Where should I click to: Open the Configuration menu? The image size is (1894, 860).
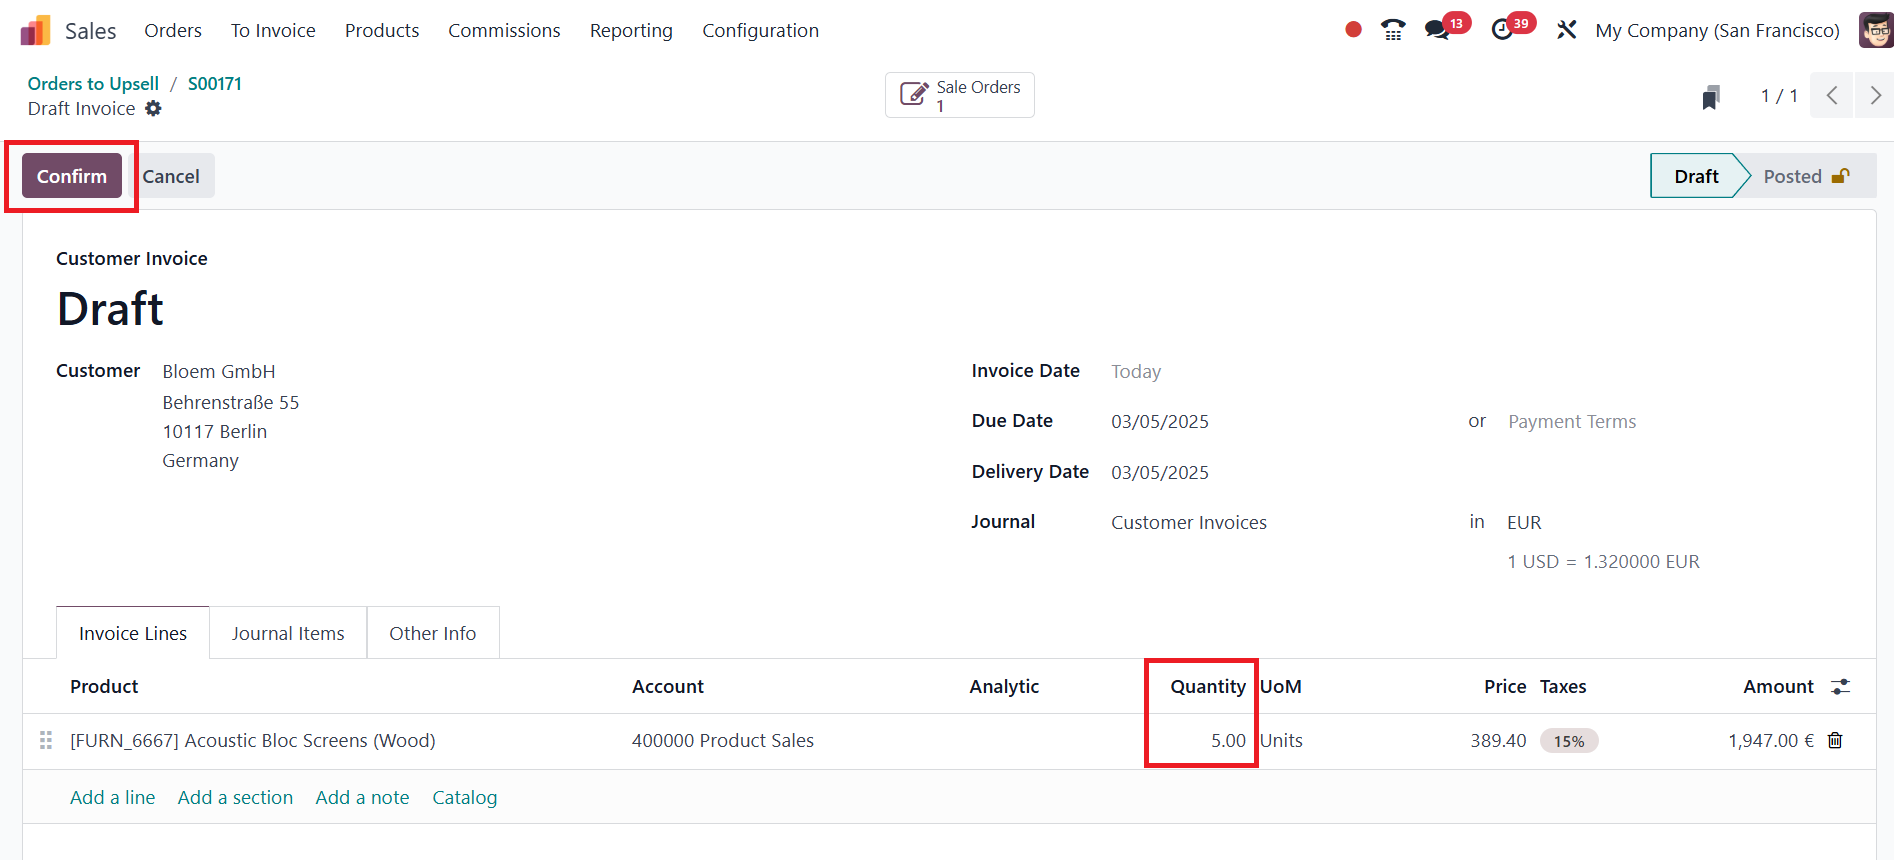(760, 30)
